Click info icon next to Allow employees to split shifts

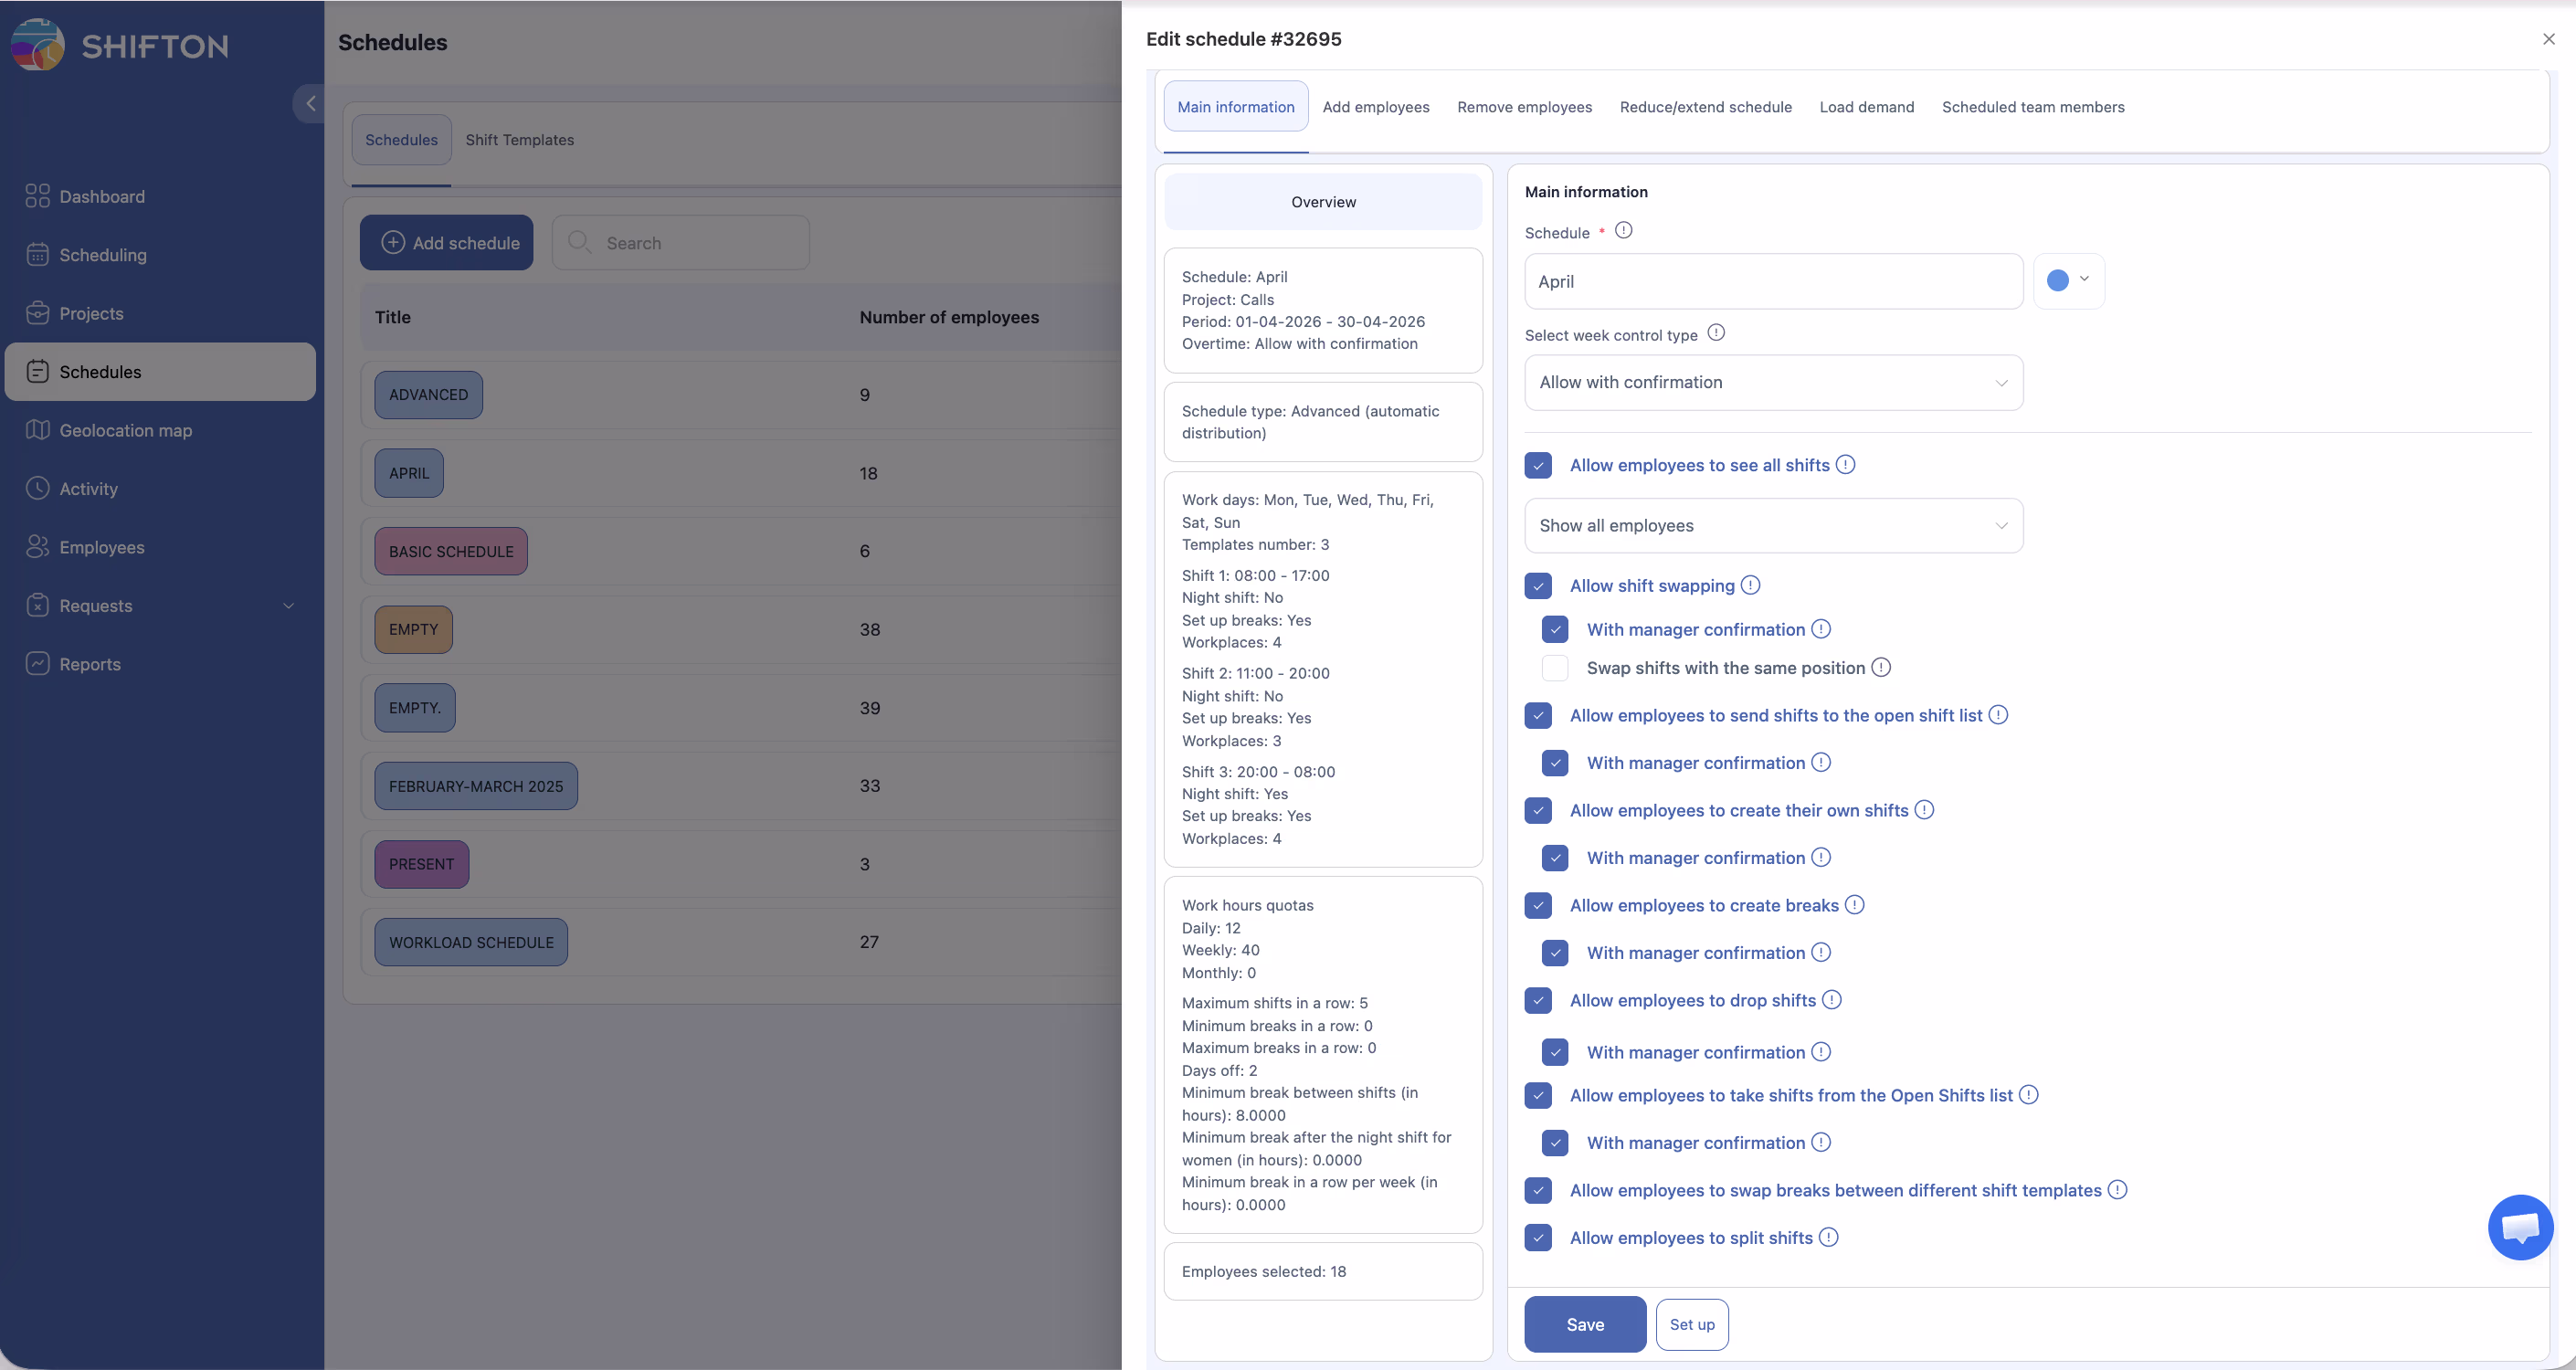tap(1828, 1237)
